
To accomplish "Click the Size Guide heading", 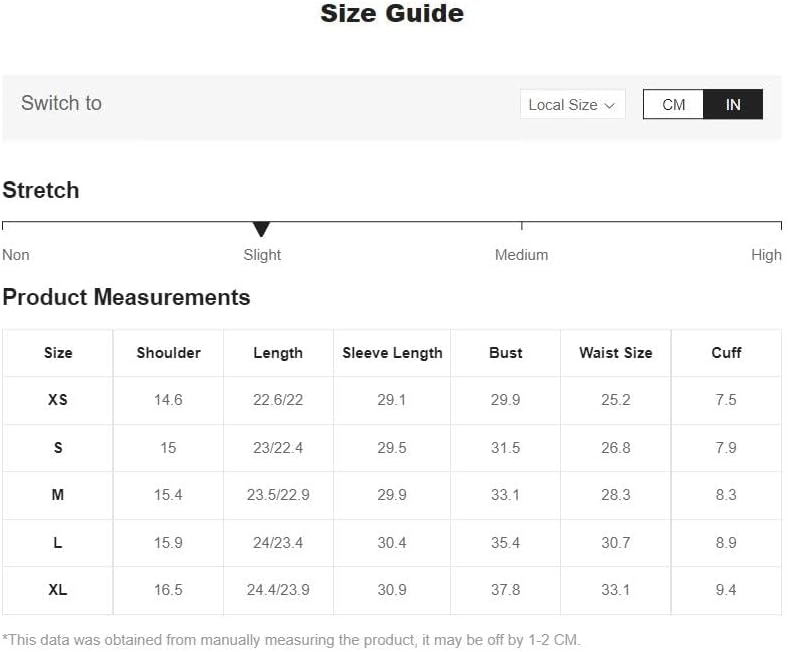I will [x=392, y=13].
